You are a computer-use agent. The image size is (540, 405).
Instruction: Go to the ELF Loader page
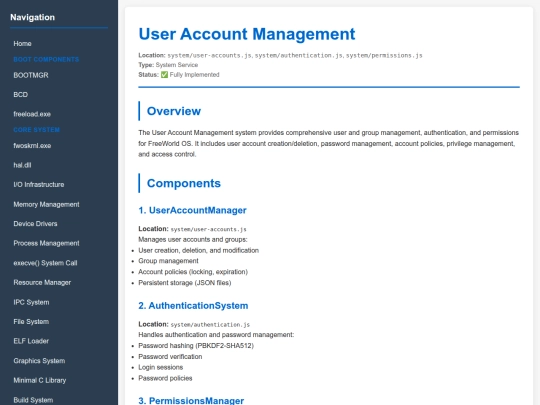click(x=31, y=341)
